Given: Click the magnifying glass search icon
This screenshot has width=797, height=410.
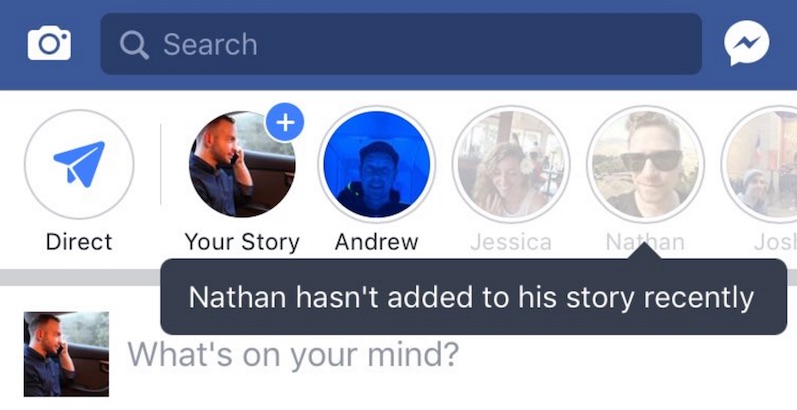Looking at the screenshot, I should 134,45.
